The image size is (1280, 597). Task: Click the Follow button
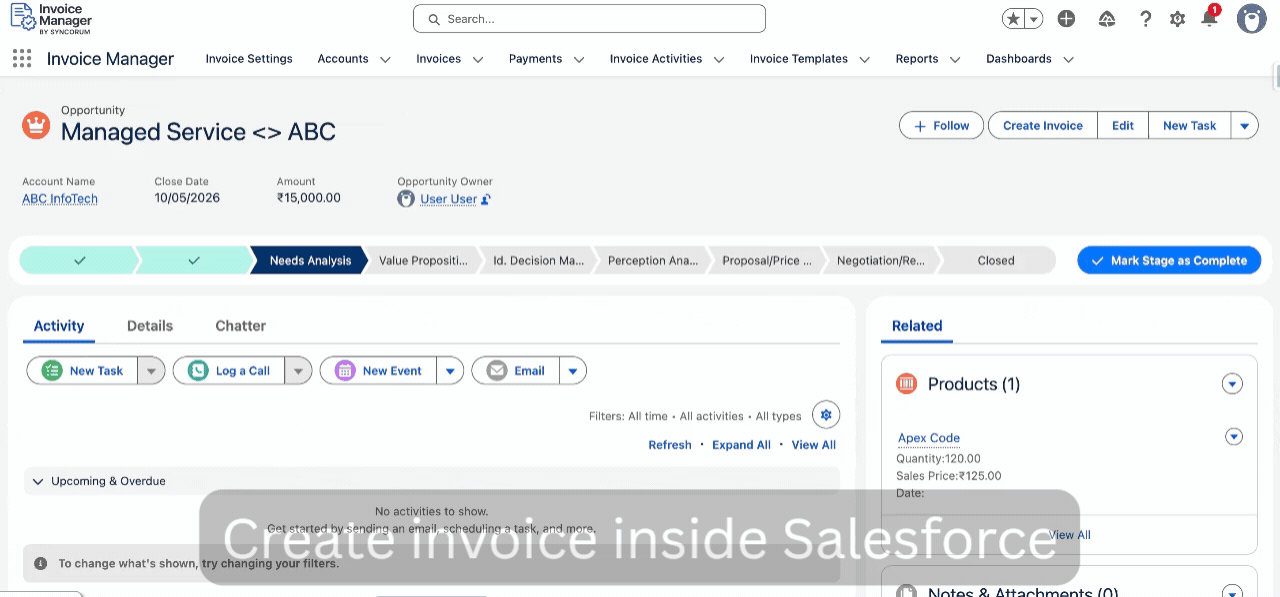click(x=941, y=126)
